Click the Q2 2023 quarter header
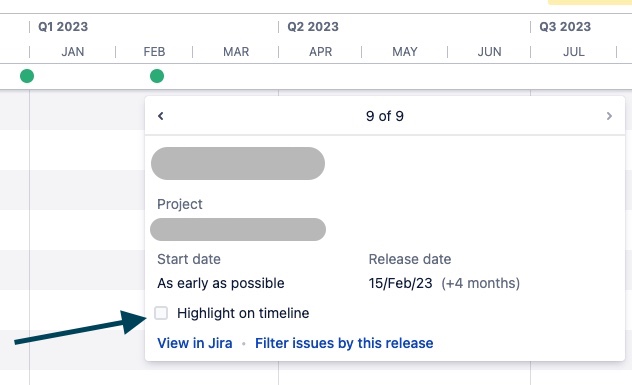Image resolution: width=632 pixels, height=385 pixels. point(313,27)
